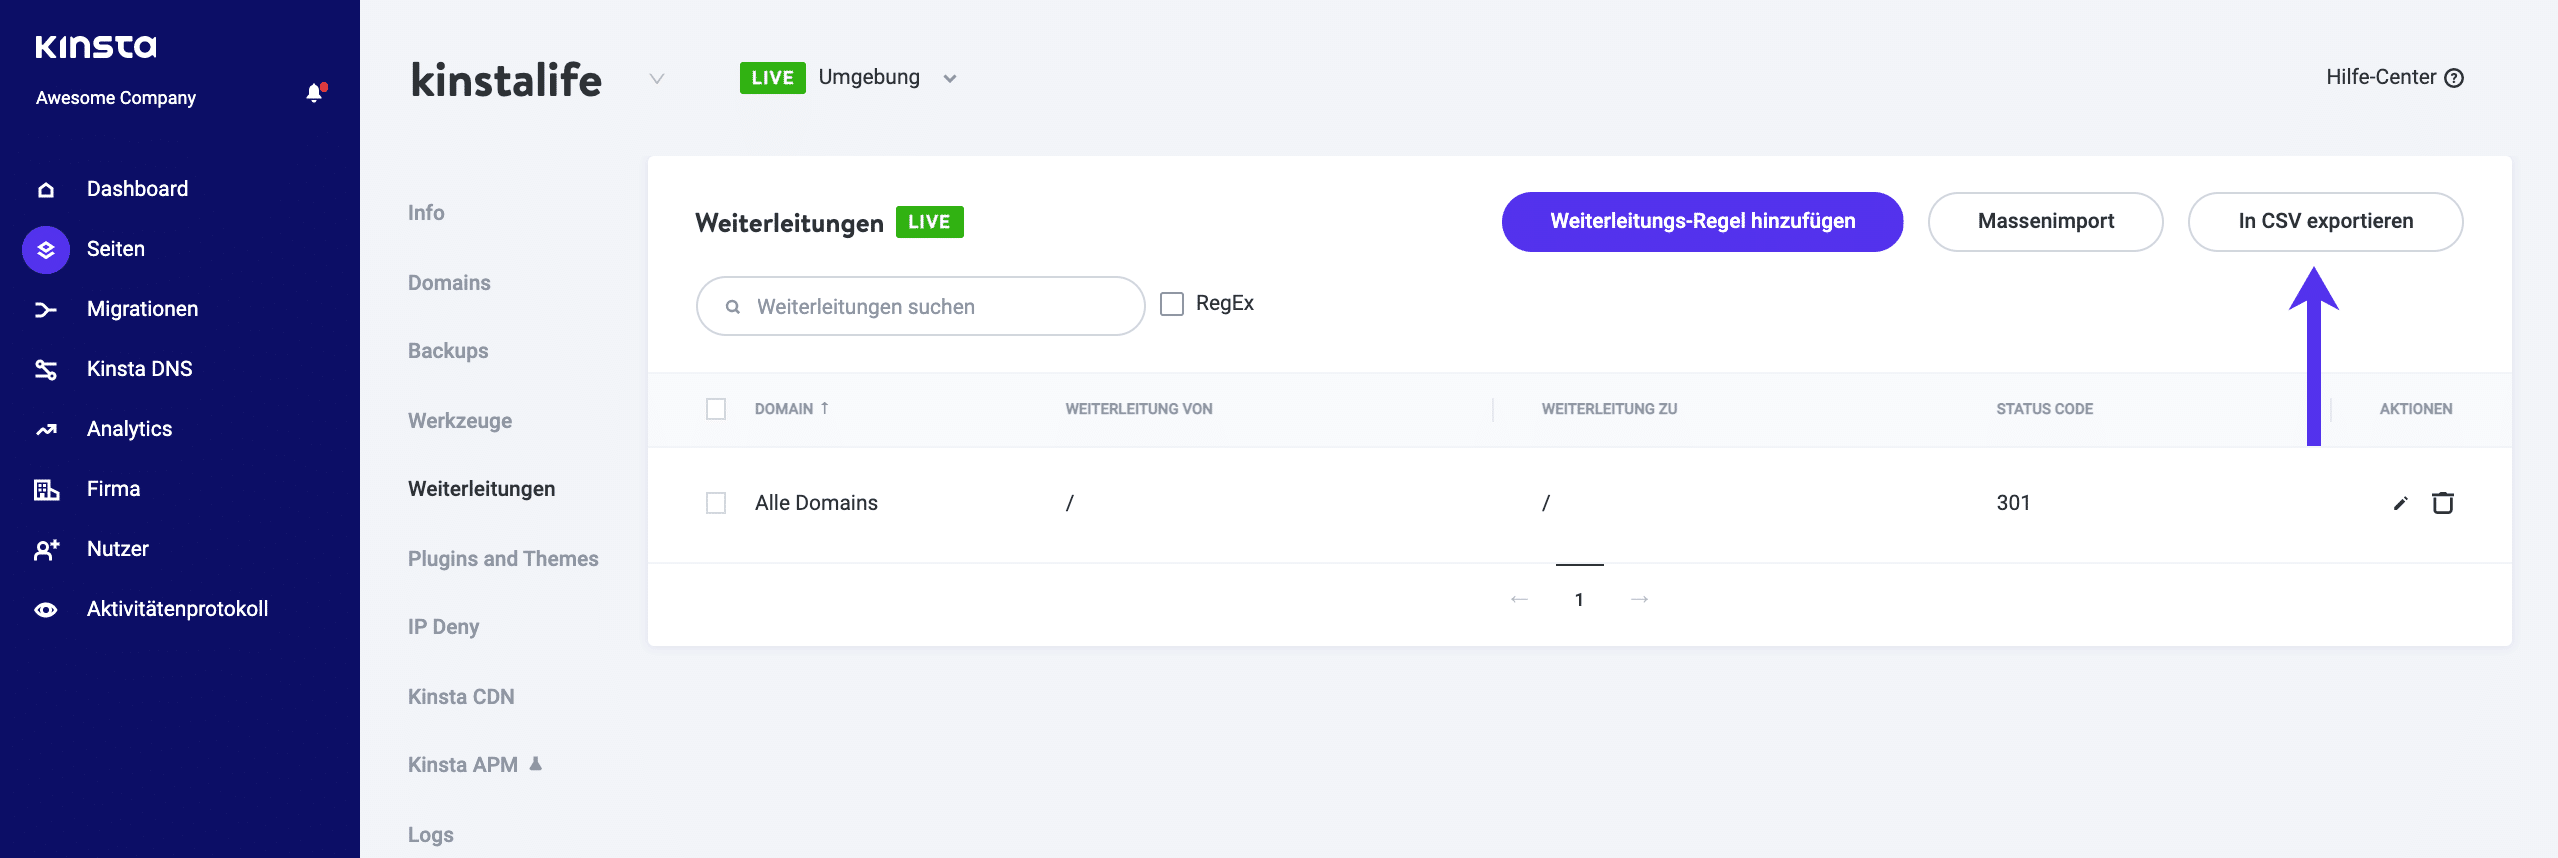This screenshot has height=858, width=2558.
Task: Toggle the select-all checkbox in table header
Action: pos(716,409)
